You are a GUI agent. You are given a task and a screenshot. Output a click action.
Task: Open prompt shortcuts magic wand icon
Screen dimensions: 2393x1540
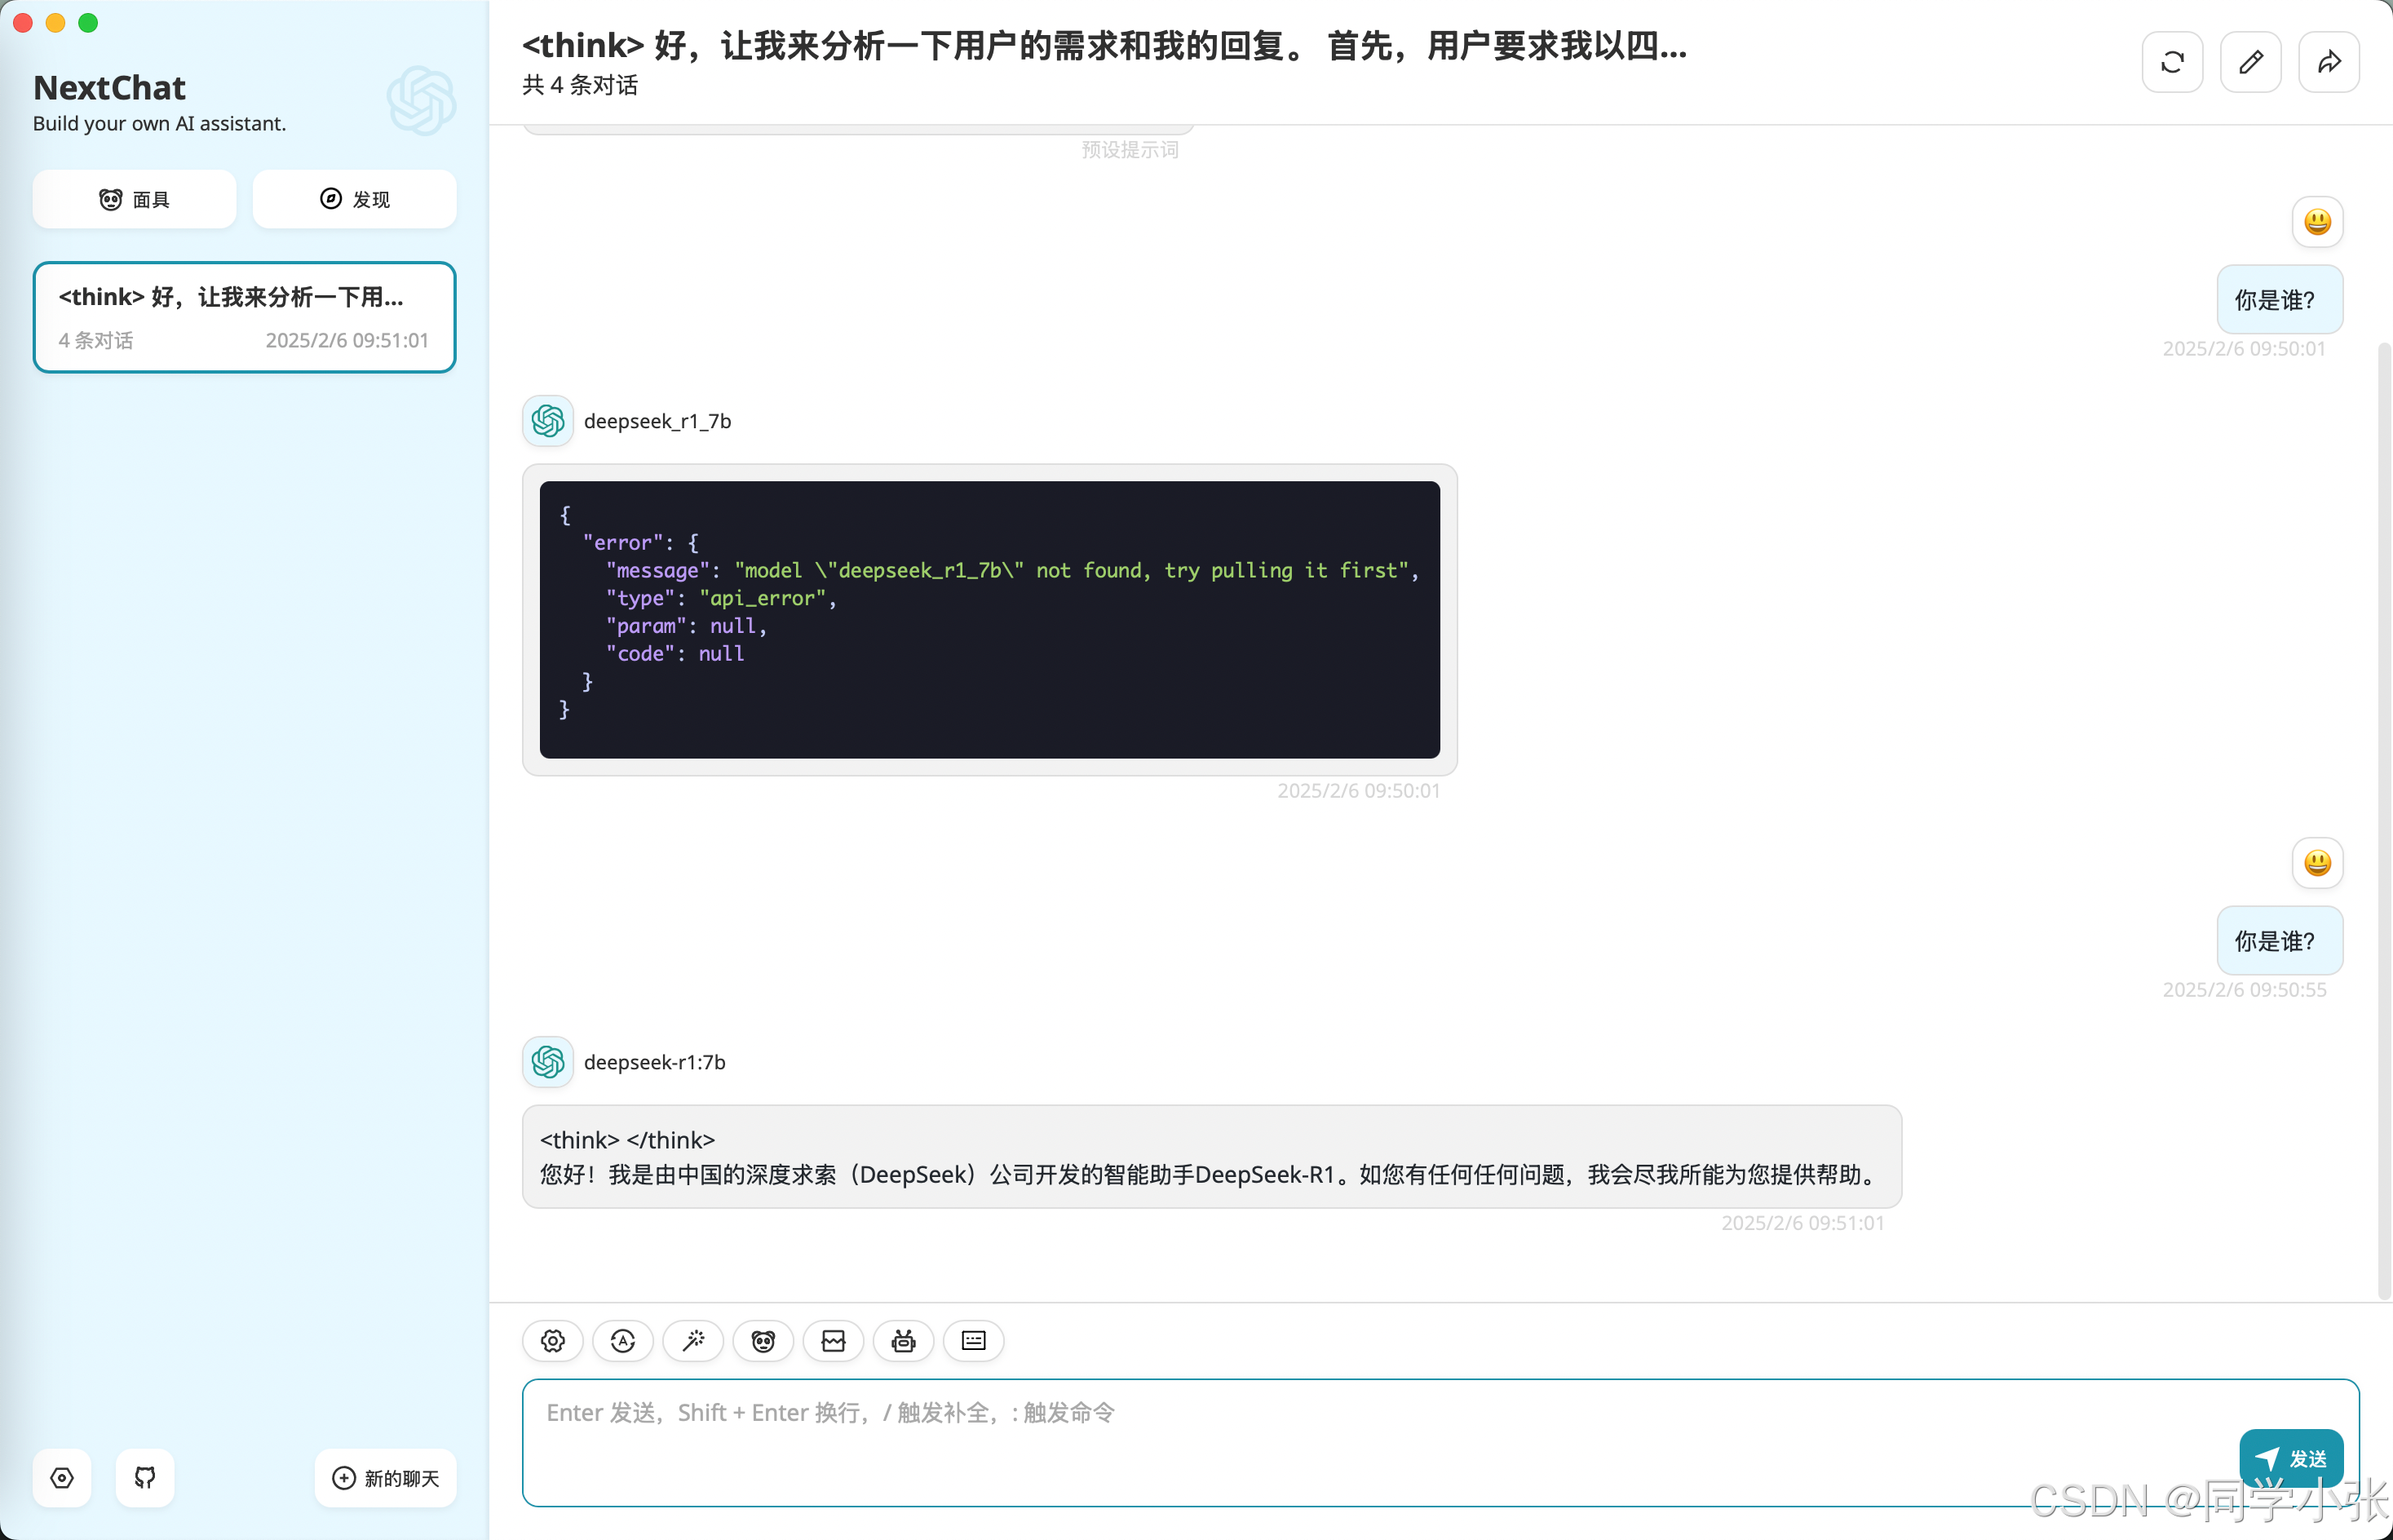click(x=693, y=1341)
